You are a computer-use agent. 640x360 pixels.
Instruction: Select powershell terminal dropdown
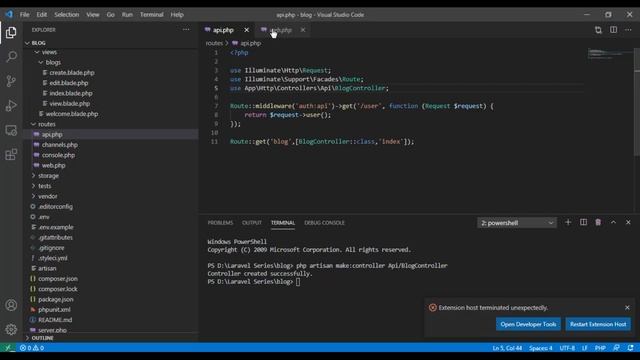click(x=517, y=223)
